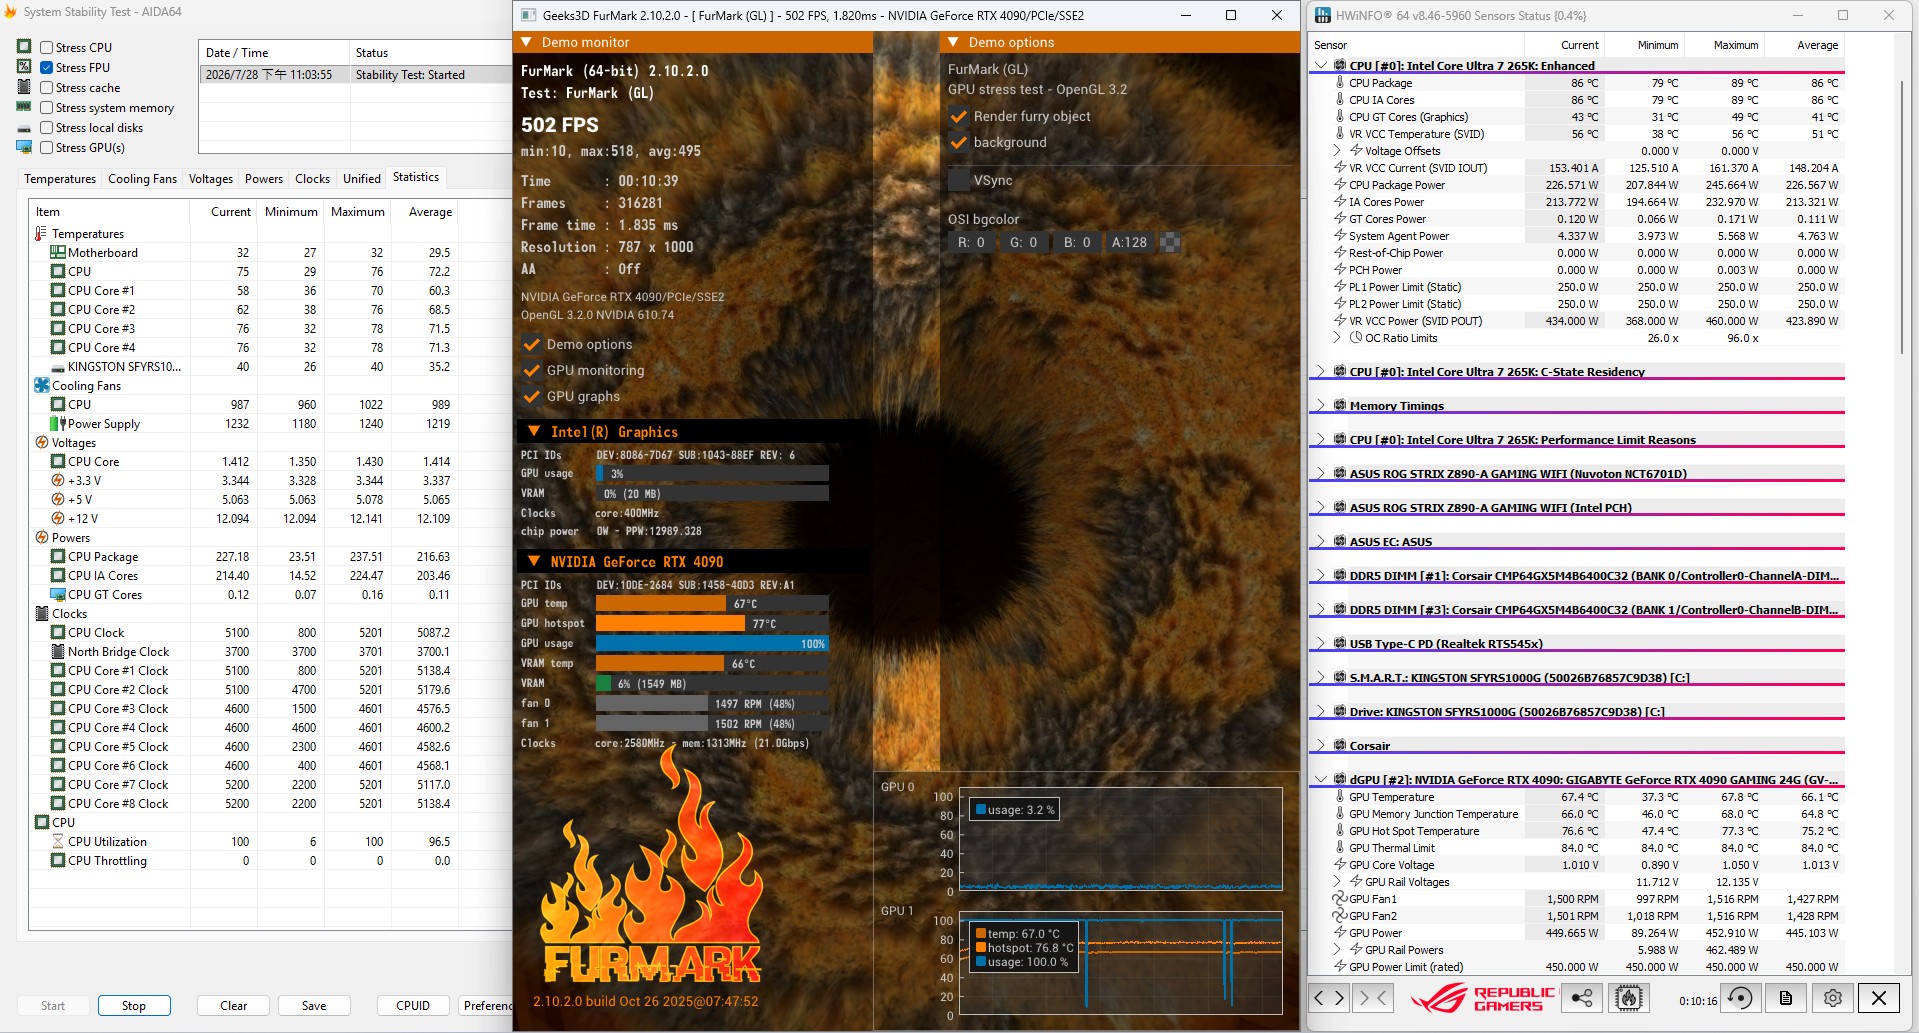The width and height of the screenshot is (1919, 1033).
Task: Click the AIDA64 Clear button
Action: (234, 1006)
